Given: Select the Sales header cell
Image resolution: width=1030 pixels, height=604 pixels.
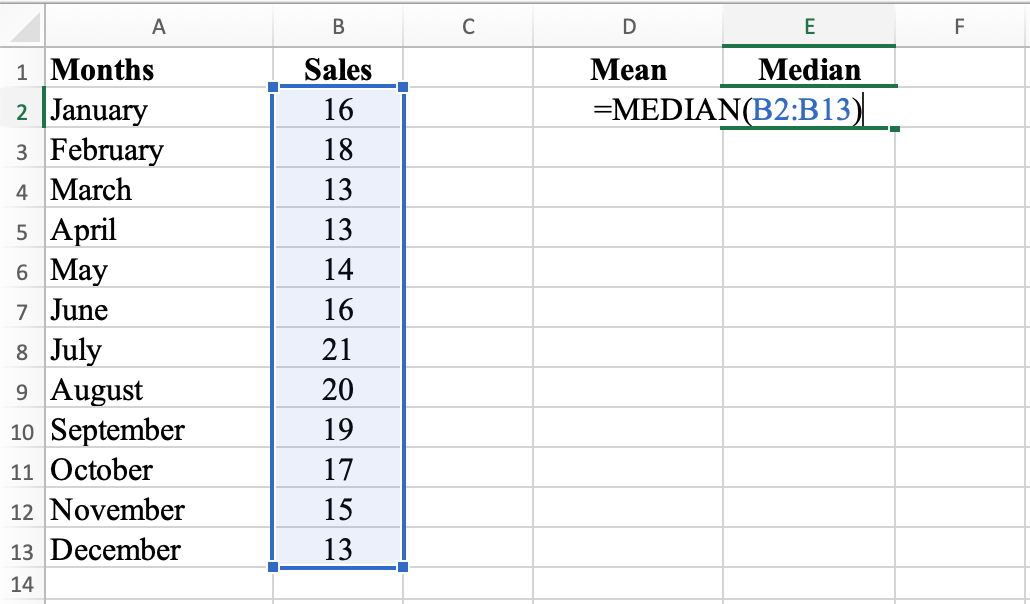Looking at the screenshot, I should (x=337, y=69).
